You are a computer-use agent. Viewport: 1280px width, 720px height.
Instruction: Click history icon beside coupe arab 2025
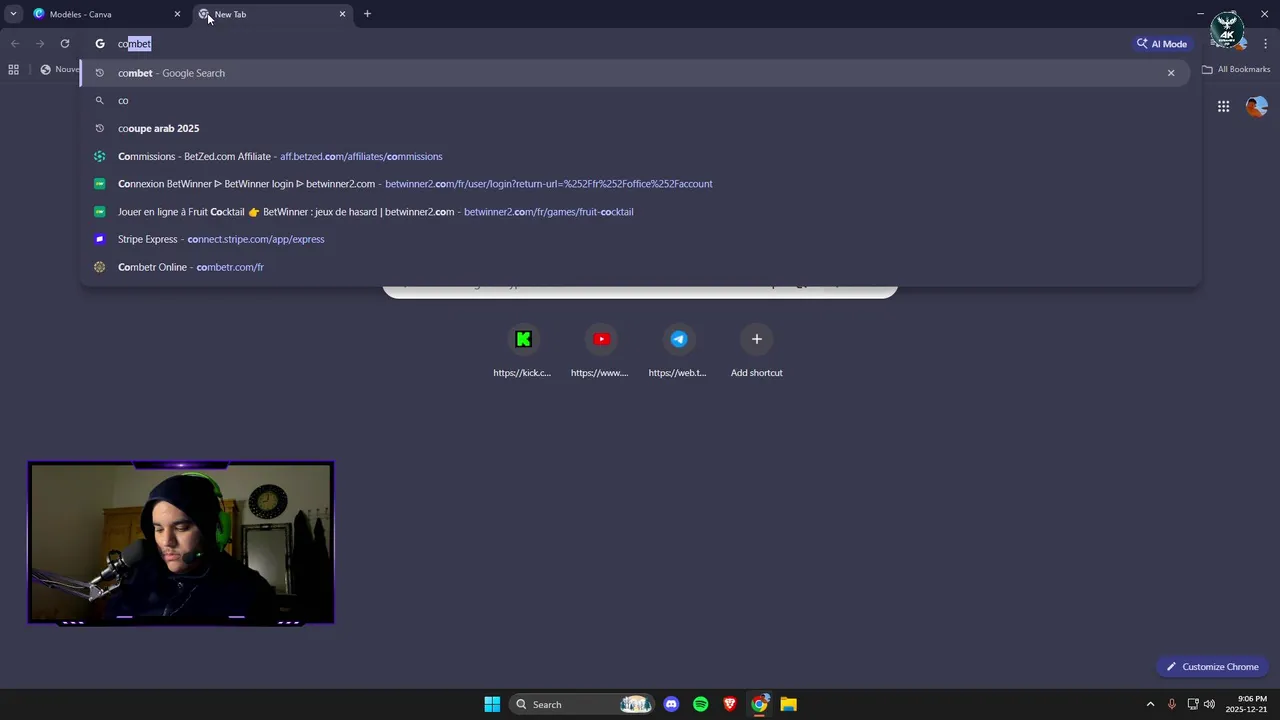(x=99, y=128)
